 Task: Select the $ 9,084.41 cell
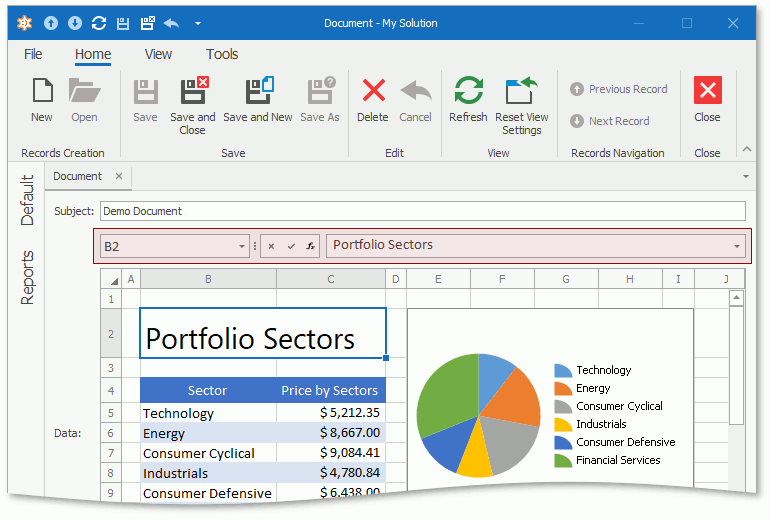coord(331,453)
